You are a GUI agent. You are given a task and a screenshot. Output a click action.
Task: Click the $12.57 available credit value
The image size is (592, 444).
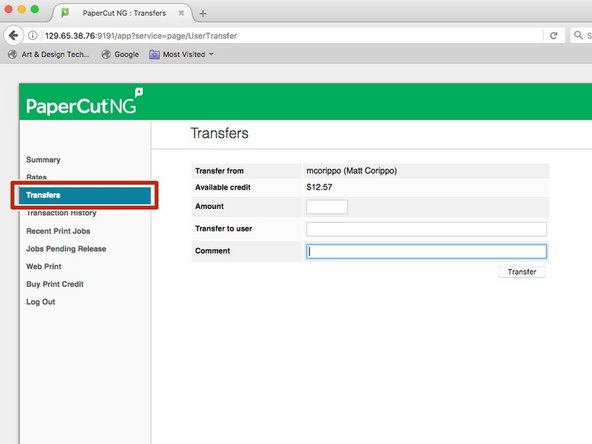click(x=319, y=187)
